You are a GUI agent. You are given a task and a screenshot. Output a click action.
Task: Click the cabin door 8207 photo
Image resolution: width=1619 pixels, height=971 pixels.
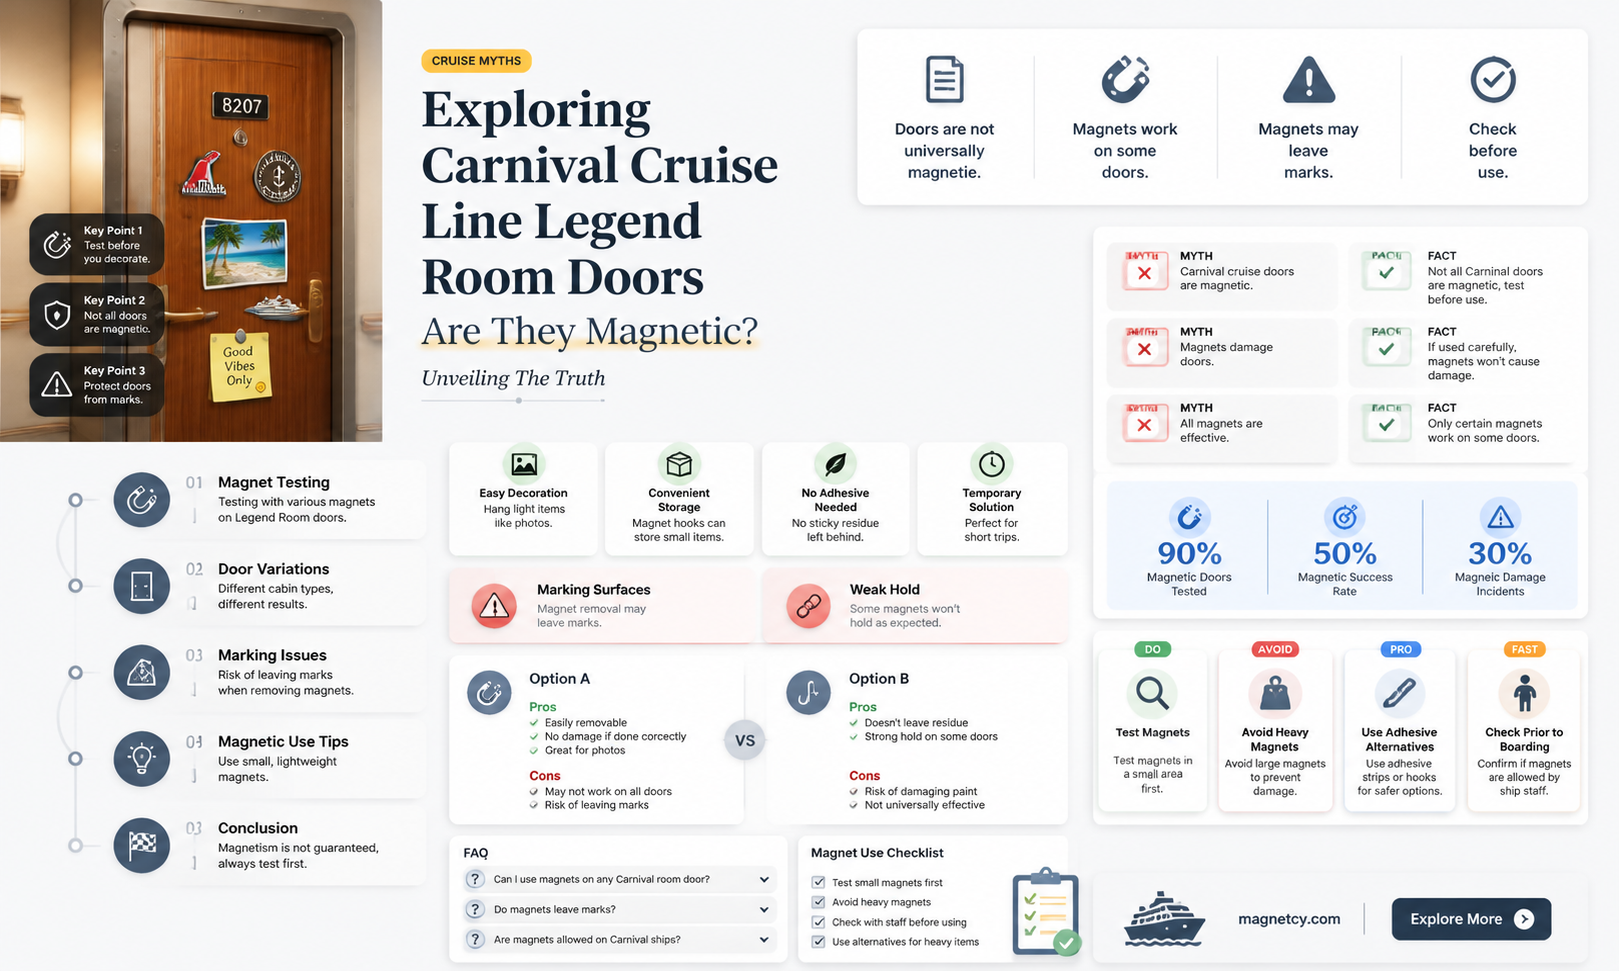(x=191, y=220)
